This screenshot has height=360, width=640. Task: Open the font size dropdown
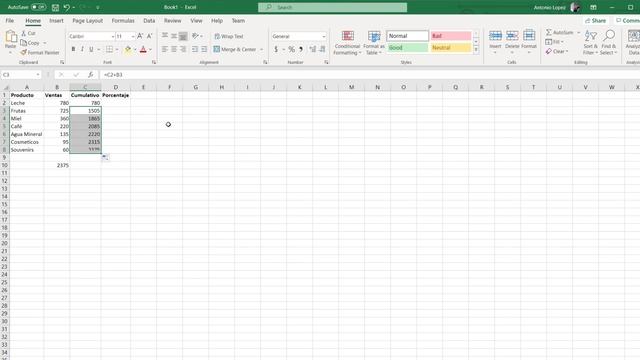(x=133, y=36)
